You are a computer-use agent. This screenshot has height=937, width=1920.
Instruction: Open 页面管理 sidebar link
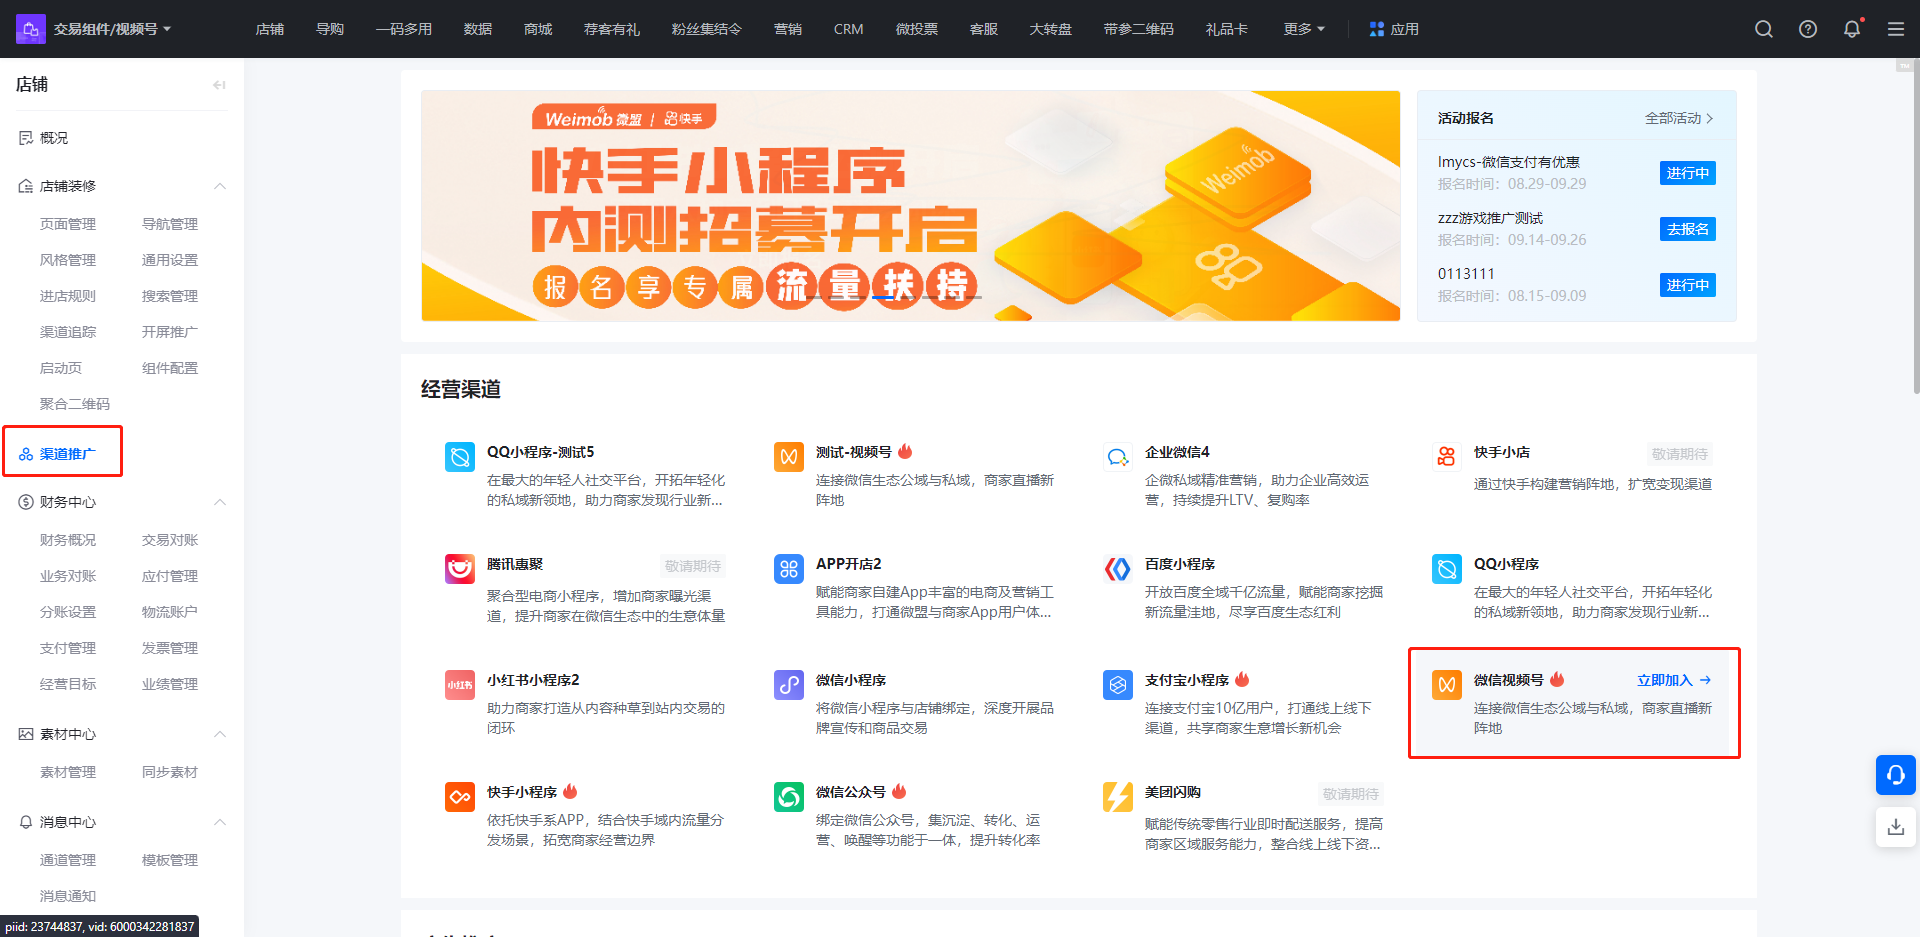68,224
